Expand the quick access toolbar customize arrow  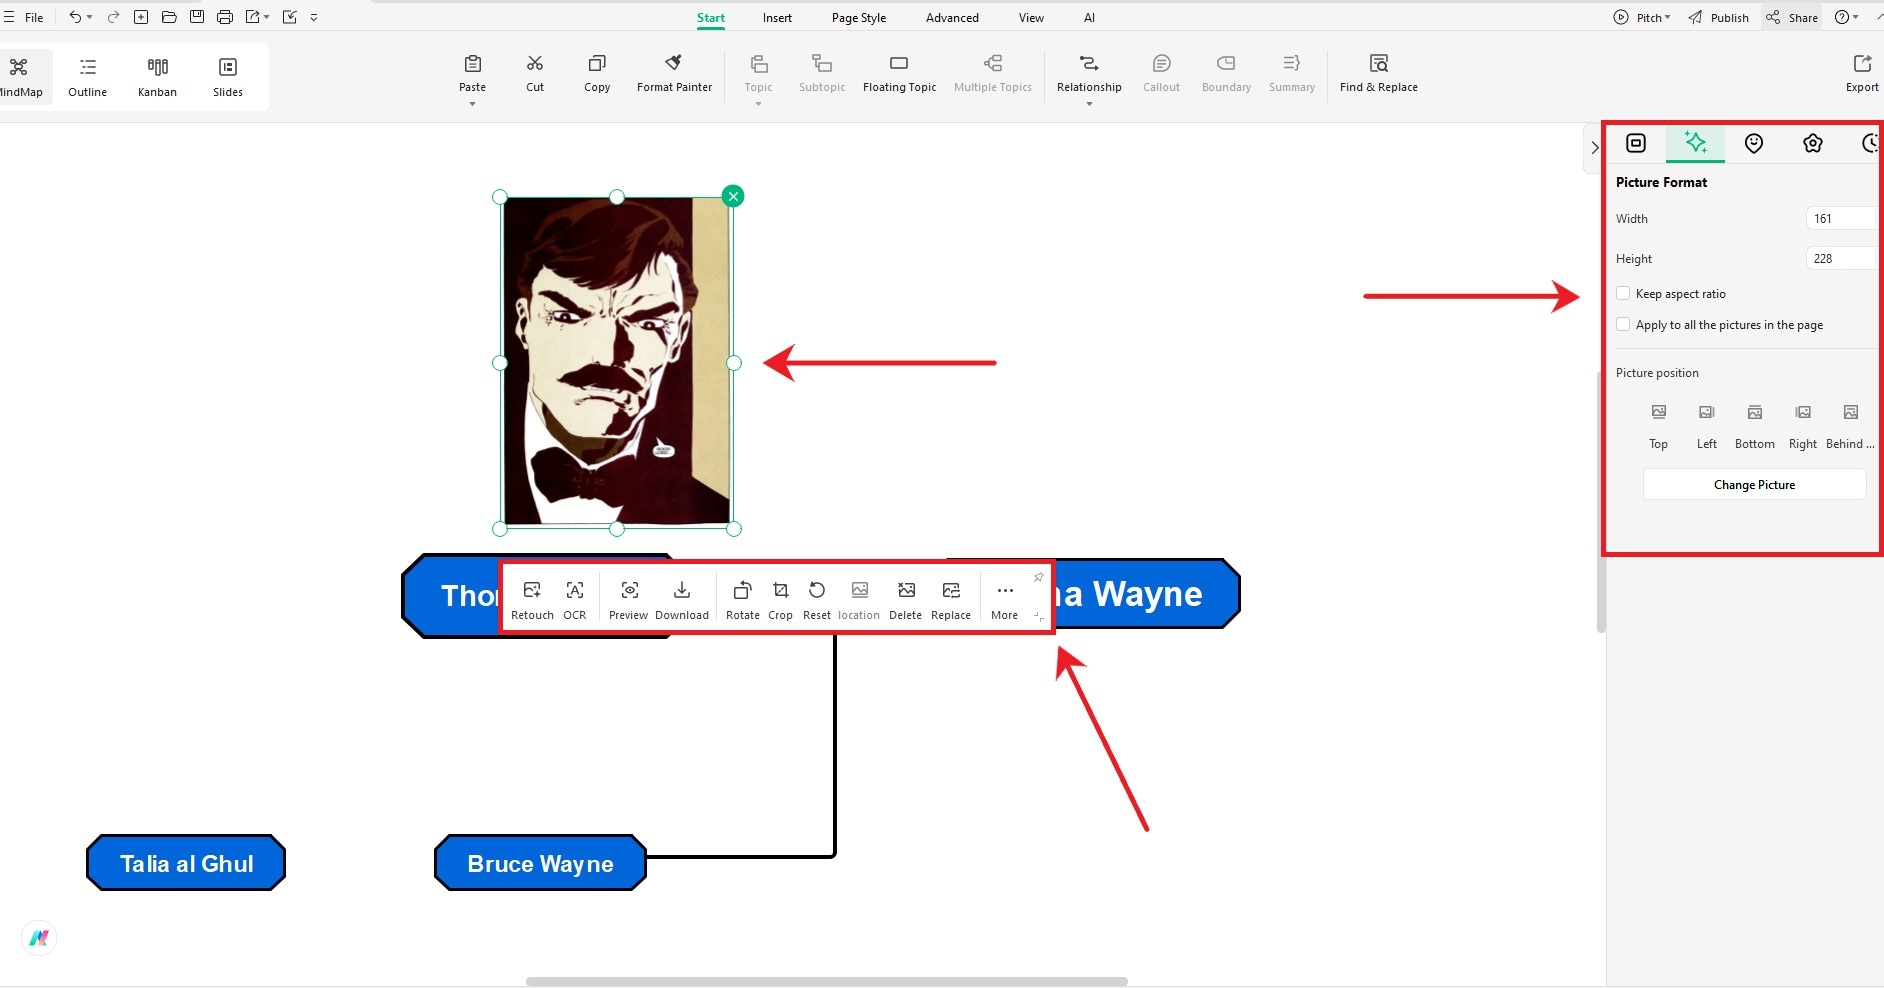click(x=314, y=17)
